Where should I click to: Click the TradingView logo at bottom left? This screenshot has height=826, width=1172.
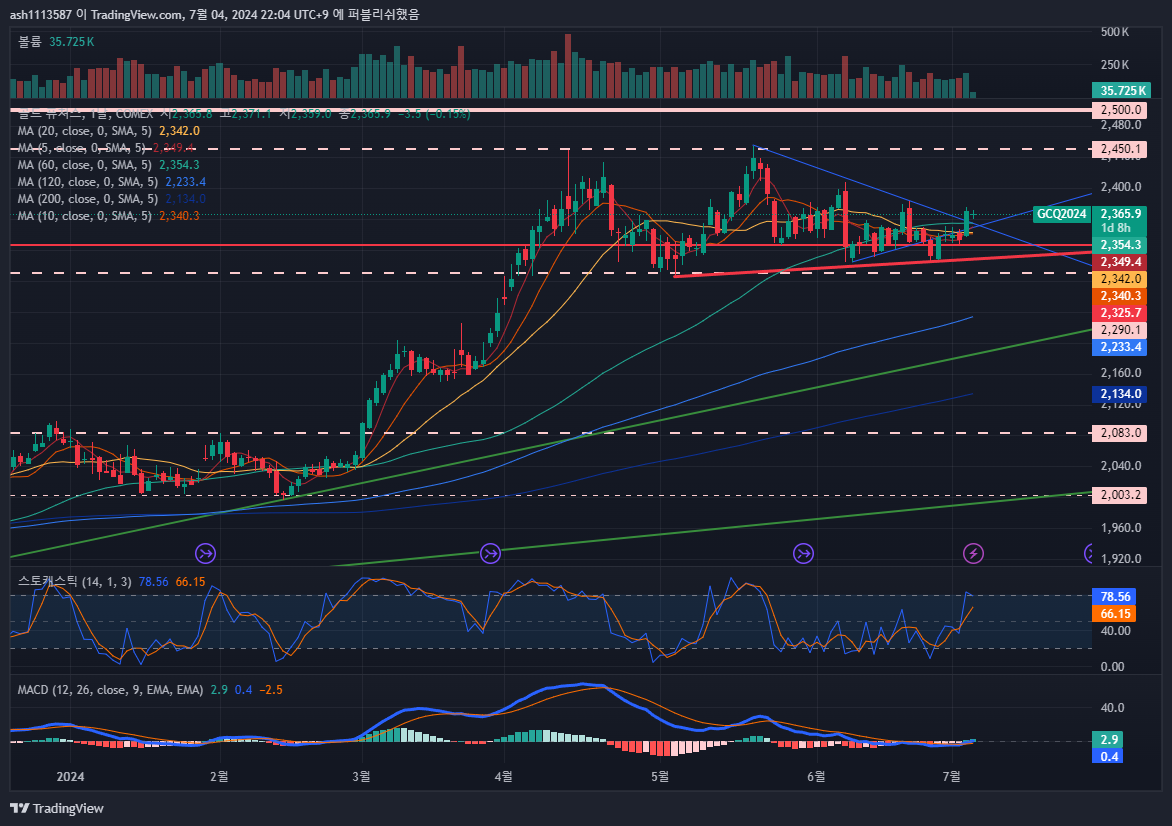[x=57, y=808]
